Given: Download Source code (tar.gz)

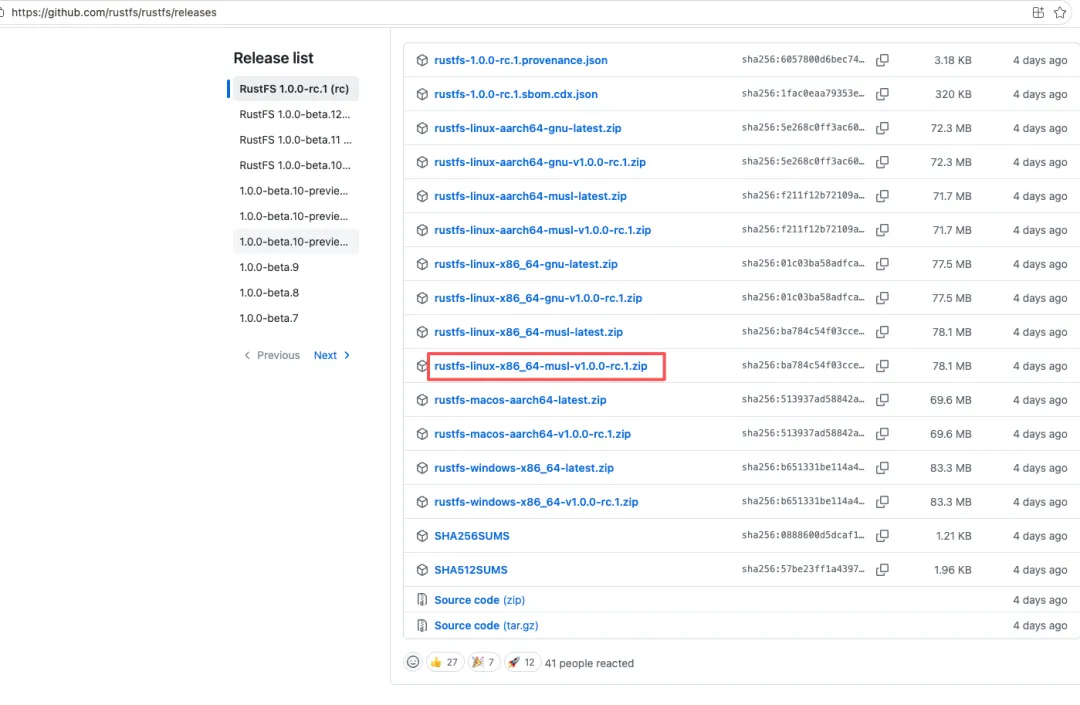Looking at the screenshot, I should pos(486,625).
